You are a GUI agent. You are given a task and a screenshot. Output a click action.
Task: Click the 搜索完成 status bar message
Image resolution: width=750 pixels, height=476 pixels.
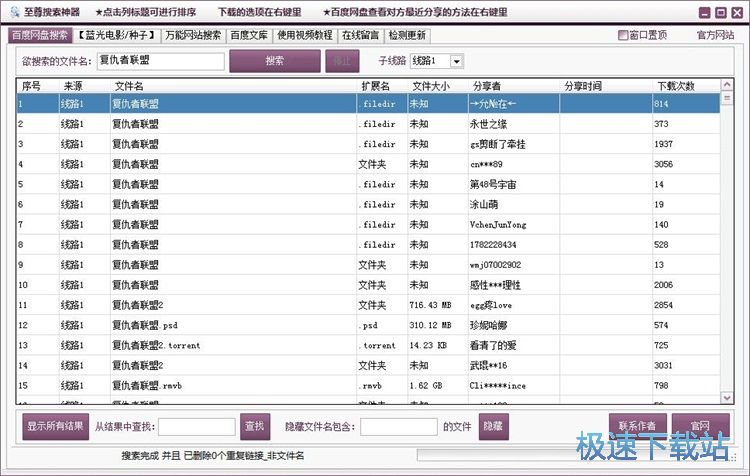[x=212, y=455]
